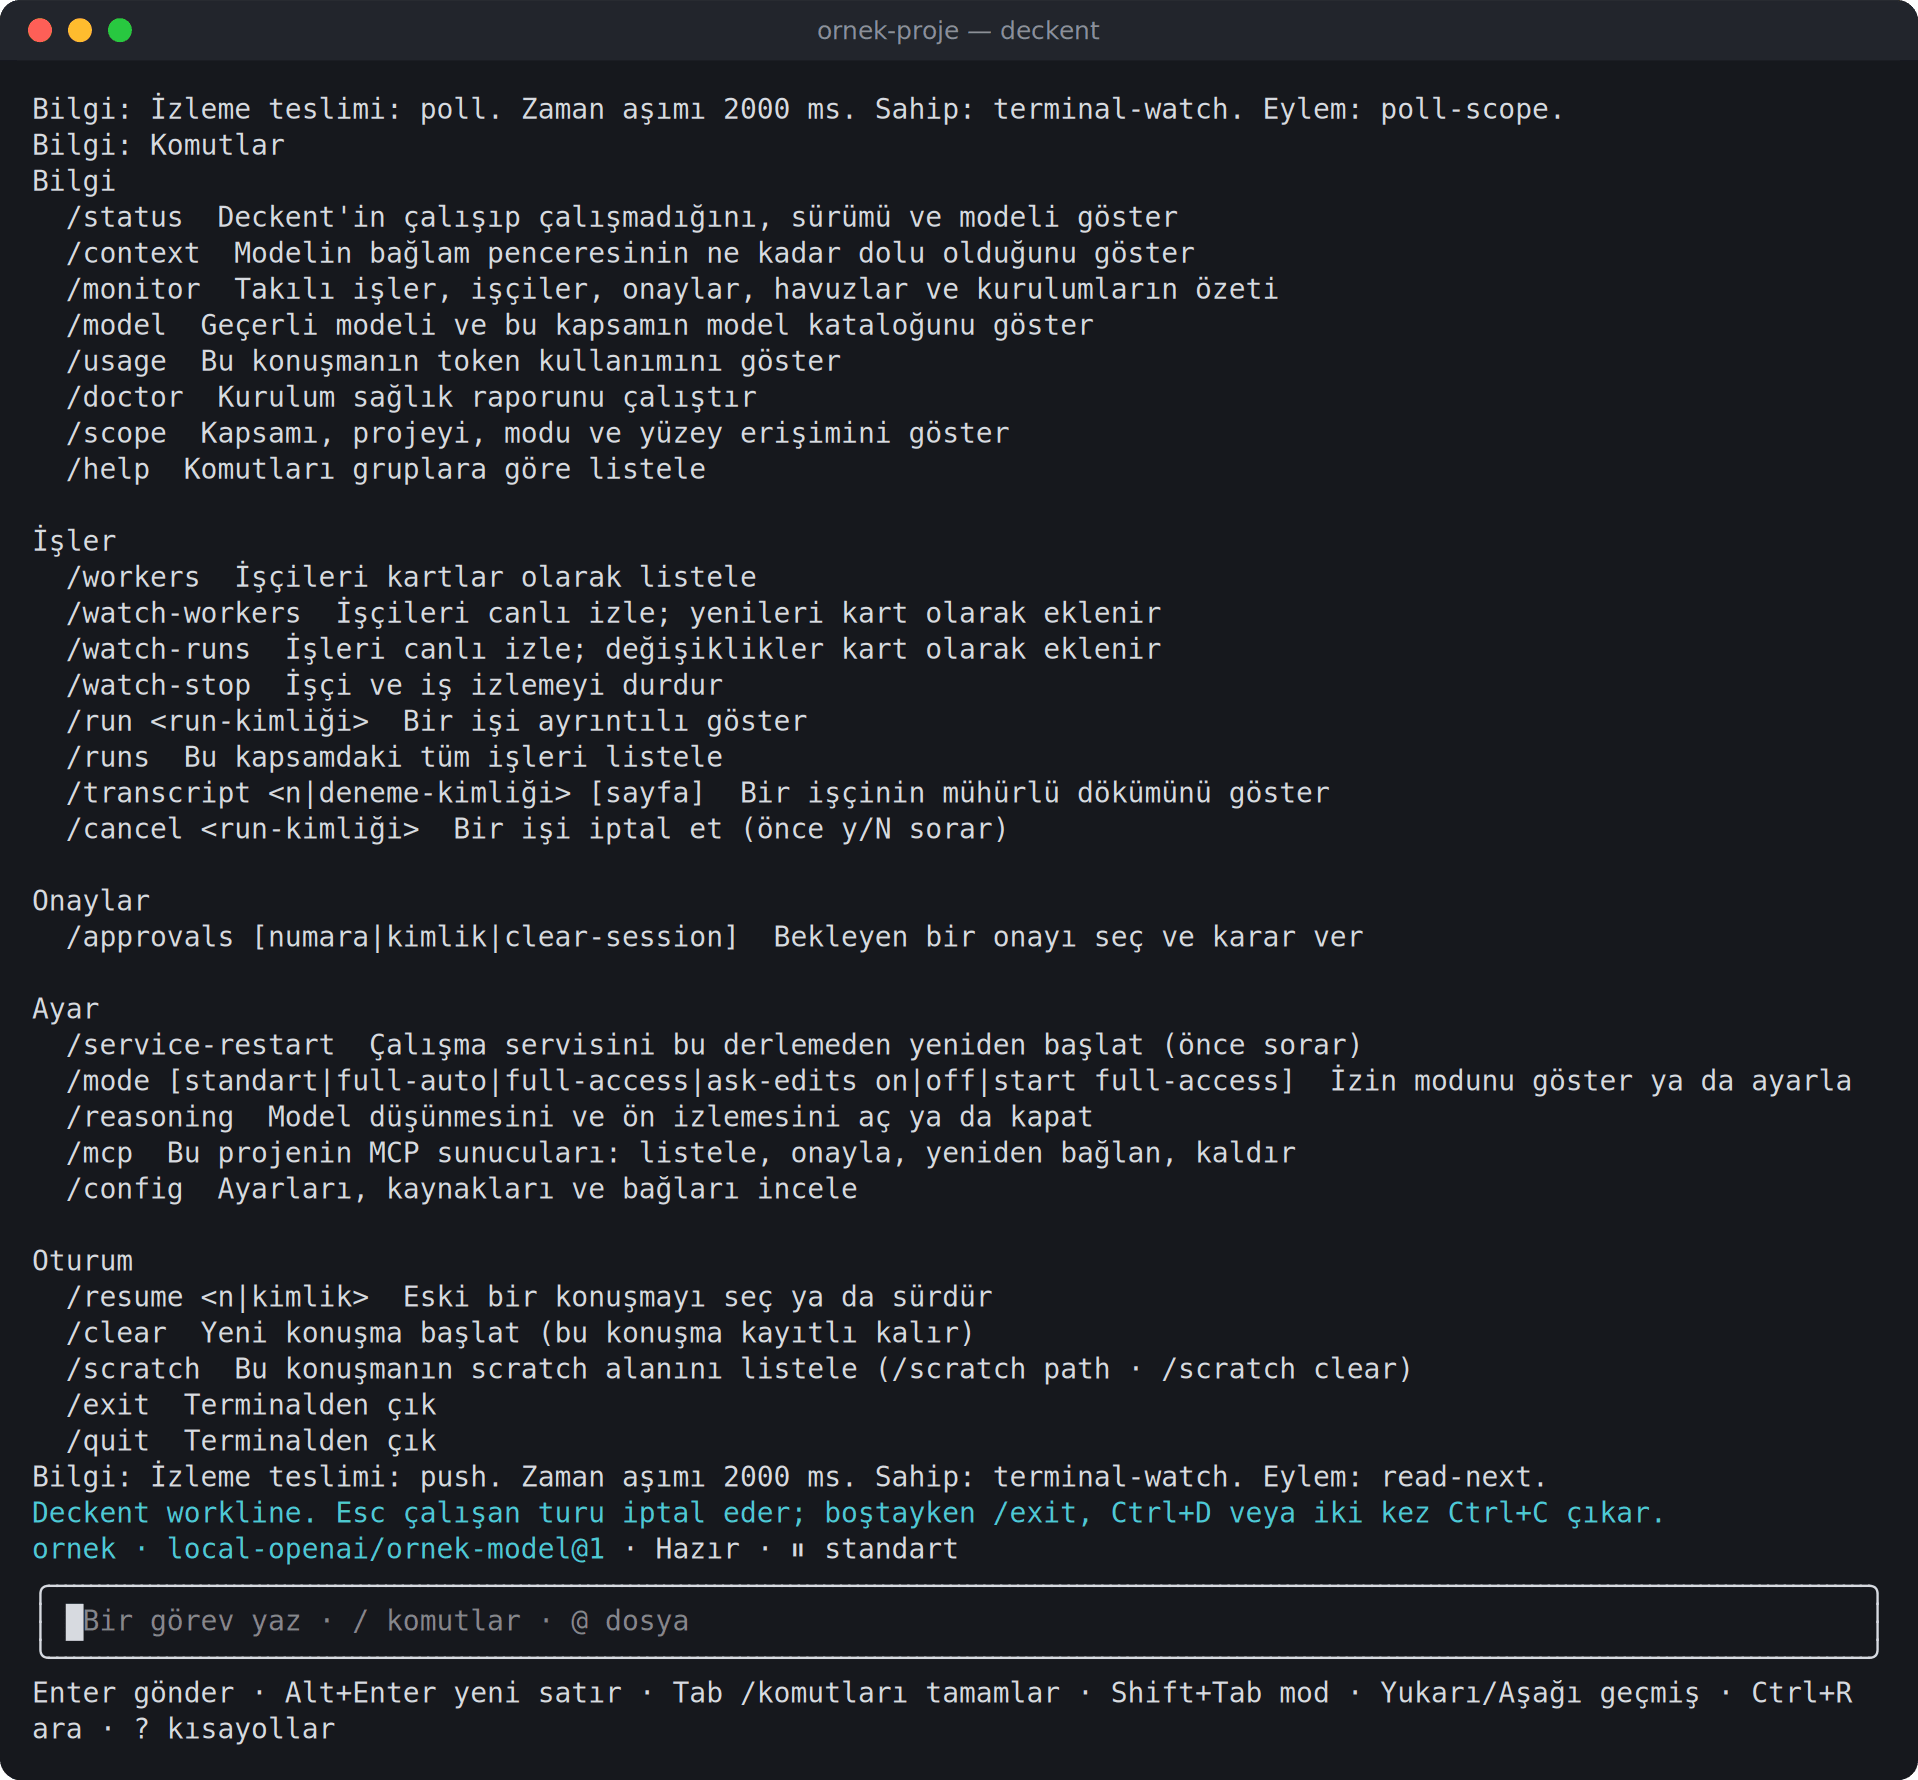Click the '/transcript' command line
Screen dimensions: 1918x1780
(x=698, y=793)
